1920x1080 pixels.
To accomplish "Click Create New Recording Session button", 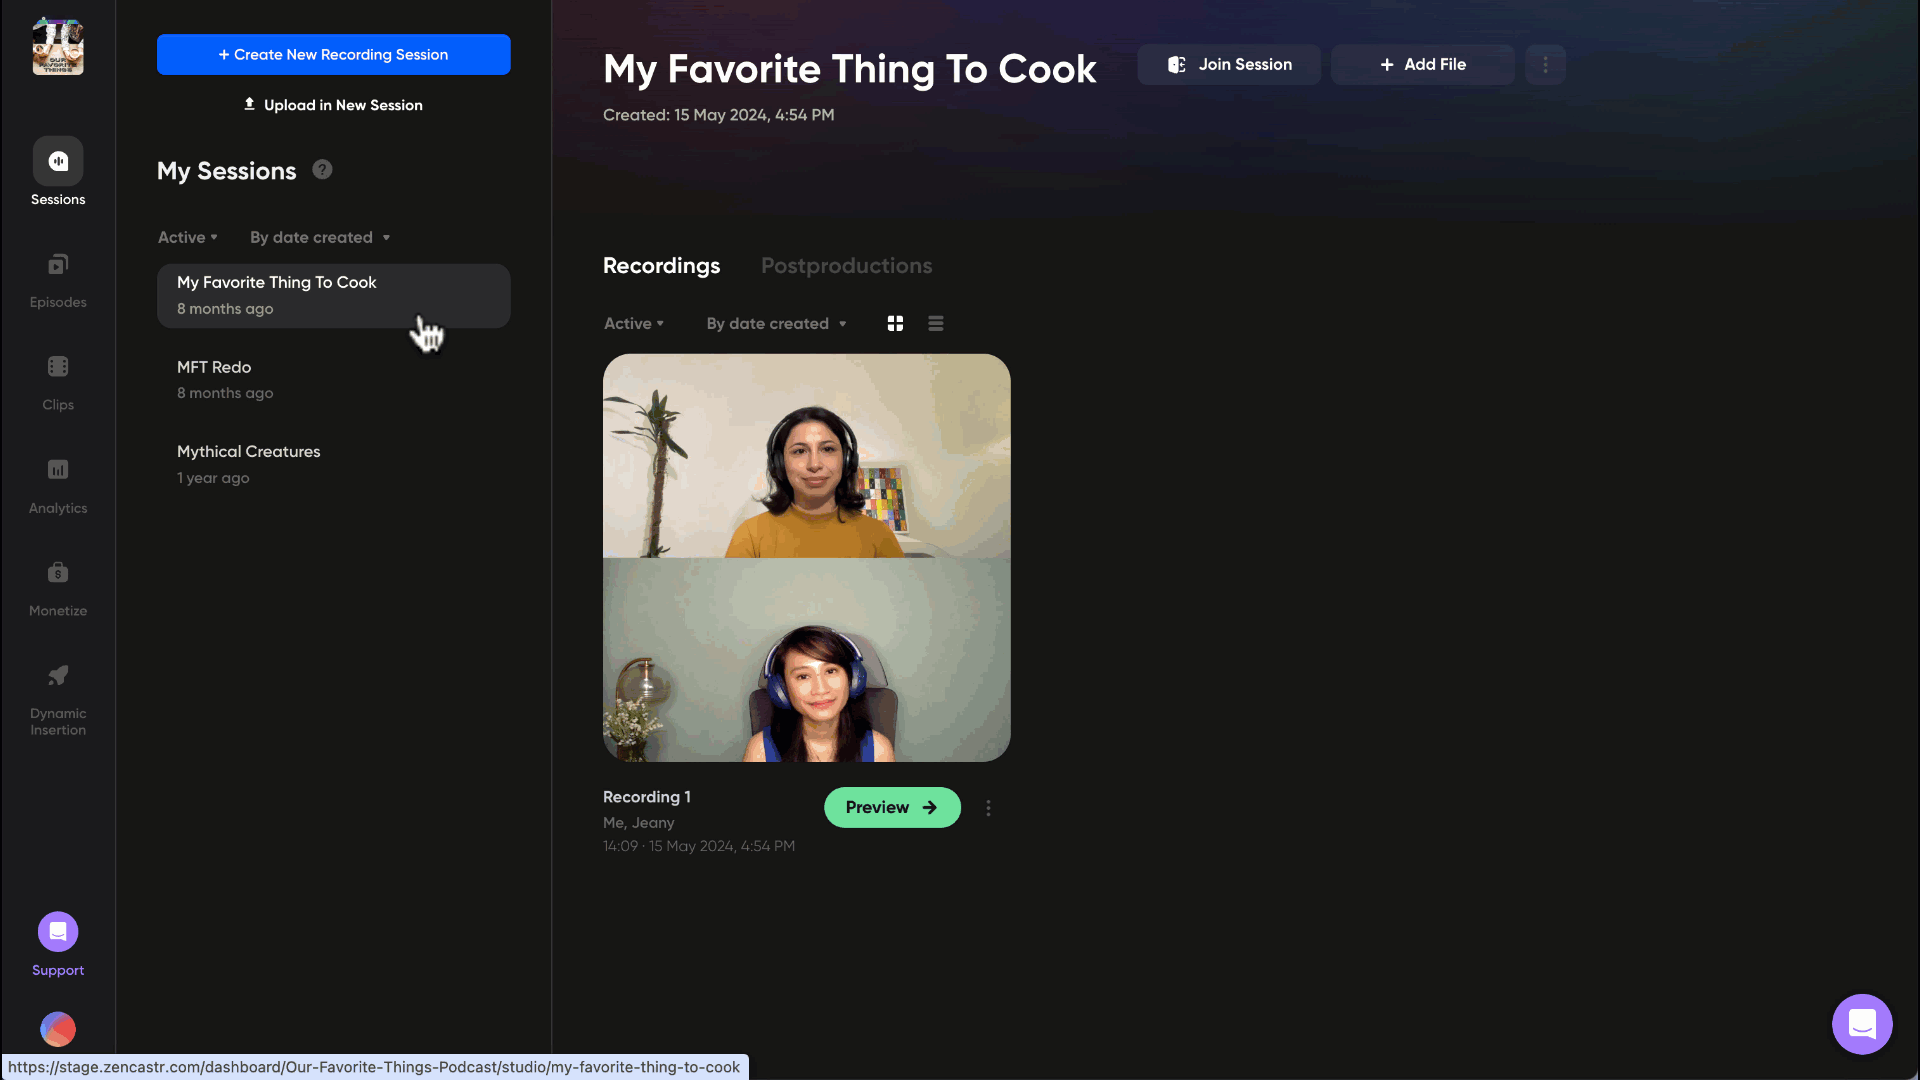I will (x=333, y=55).
